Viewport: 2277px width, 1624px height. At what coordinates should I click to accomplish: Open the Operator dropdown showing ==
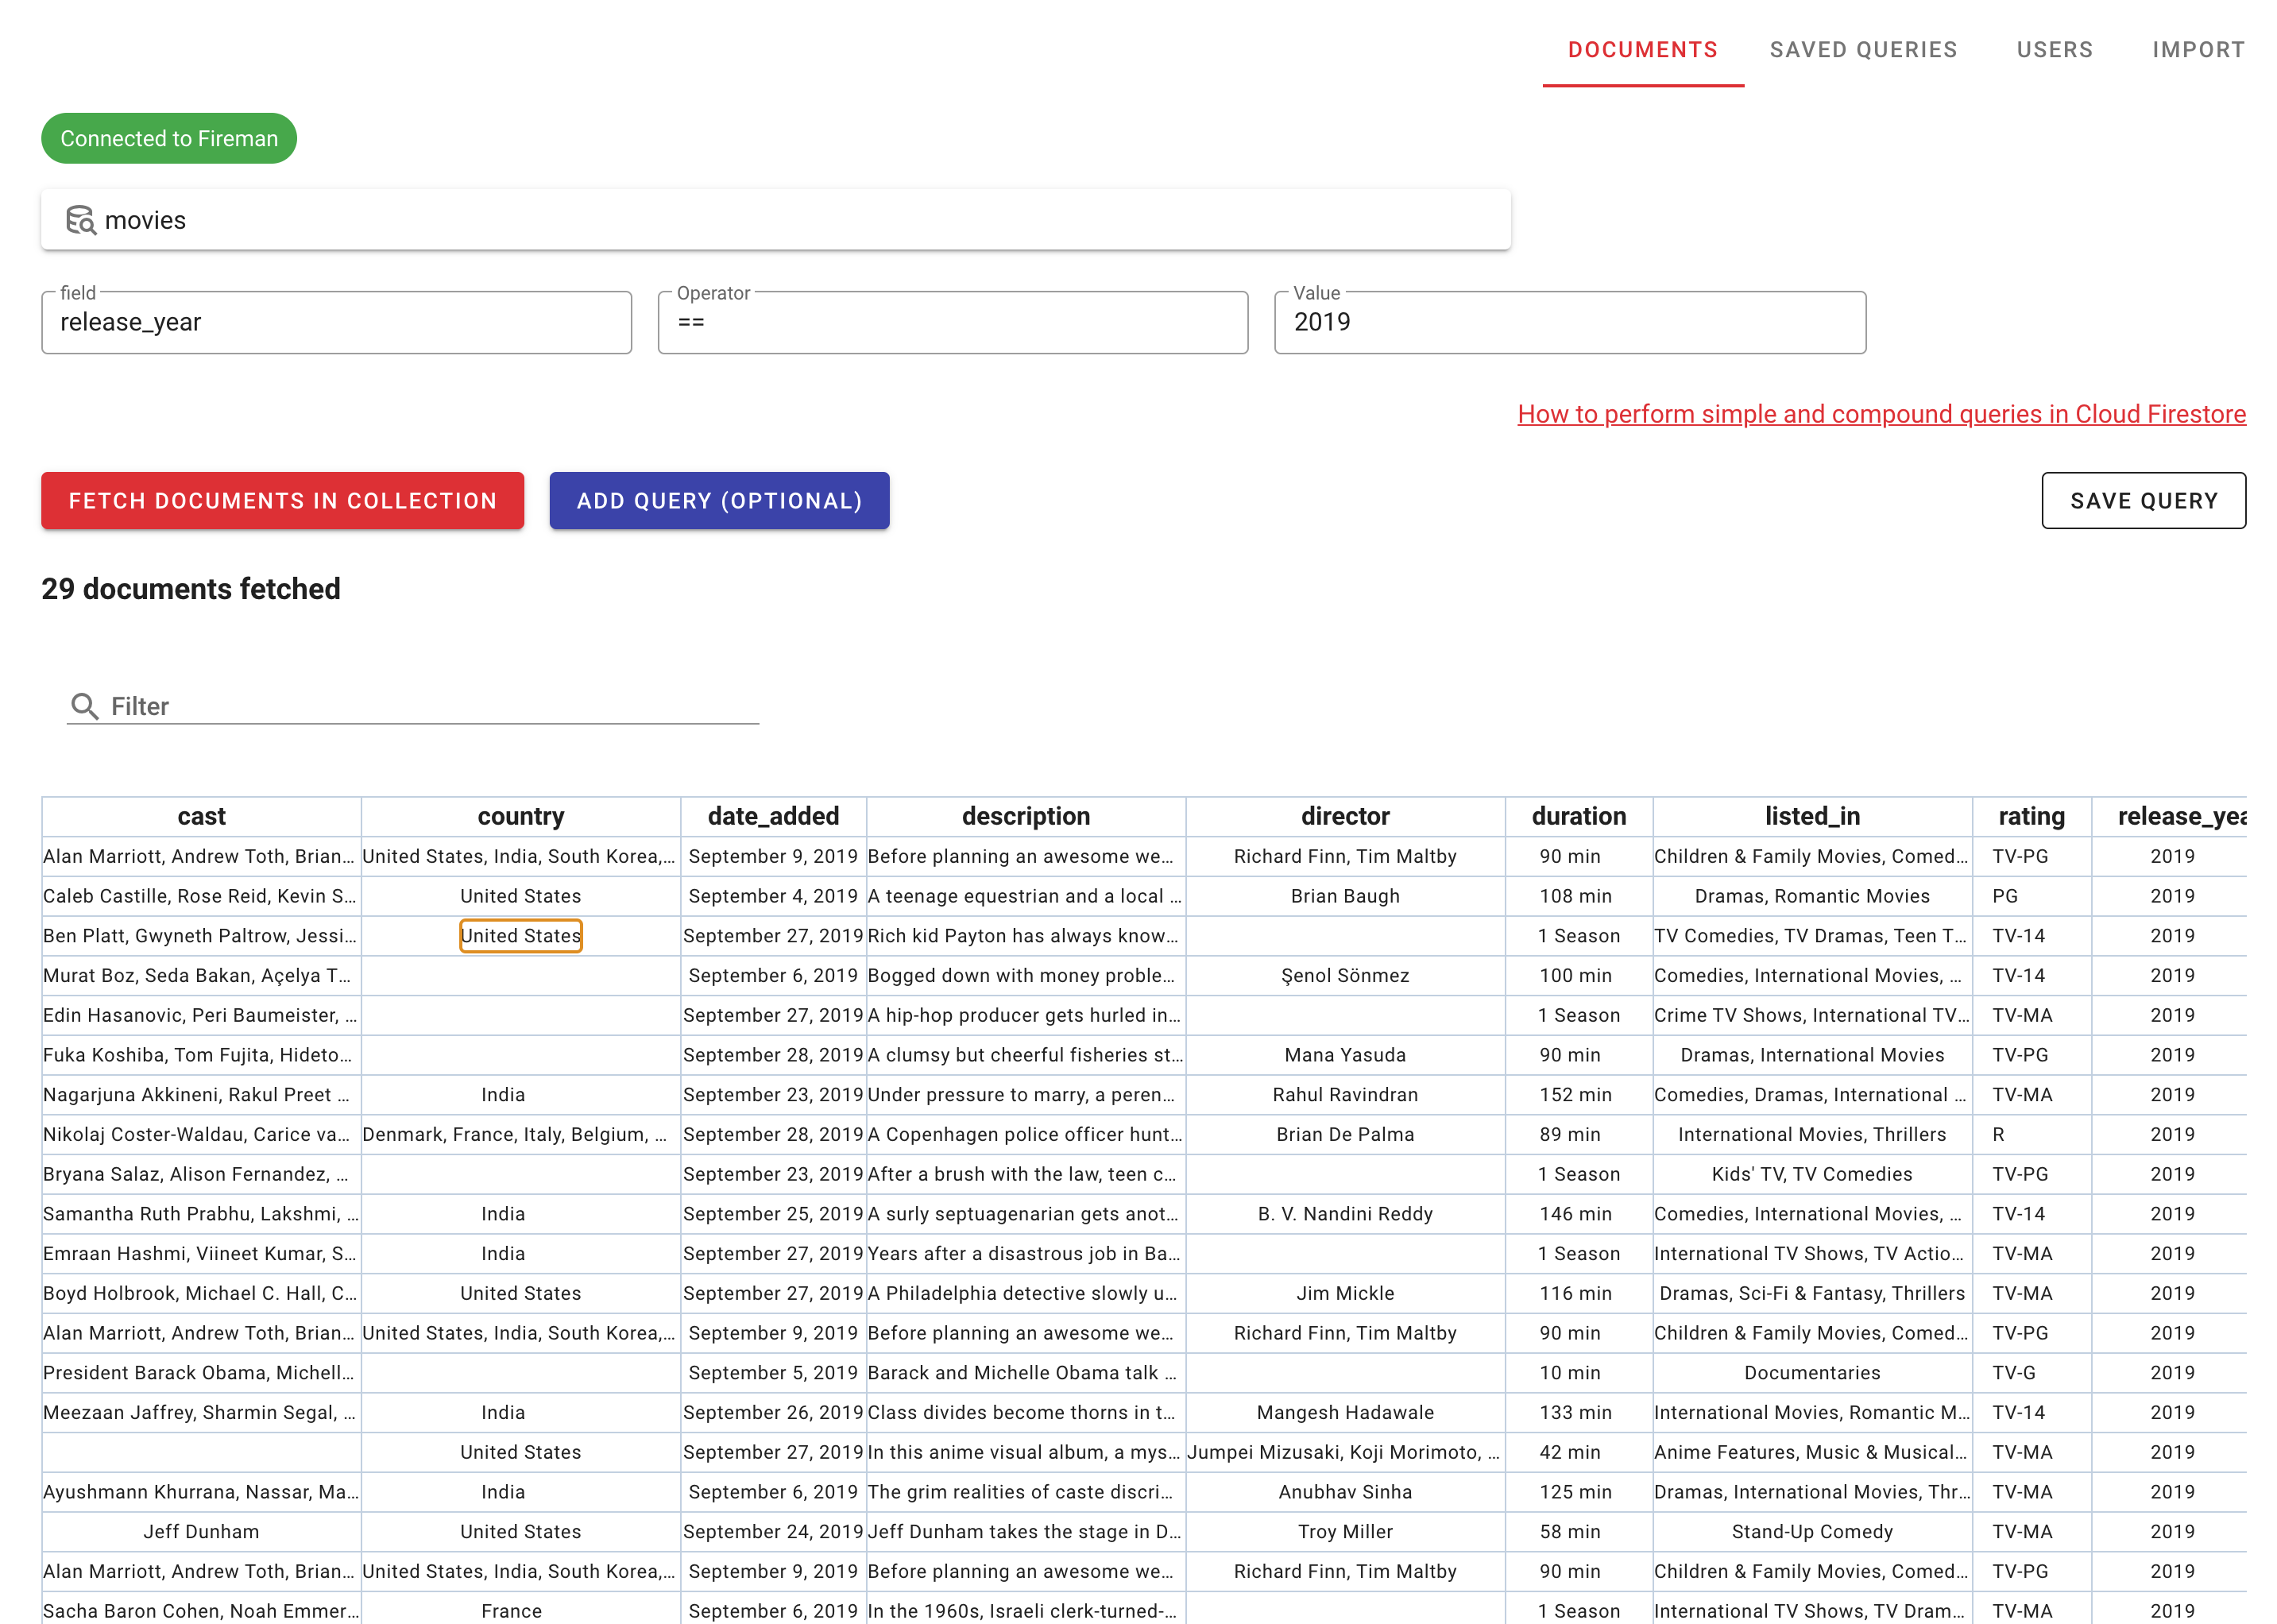tap(952, 322)
